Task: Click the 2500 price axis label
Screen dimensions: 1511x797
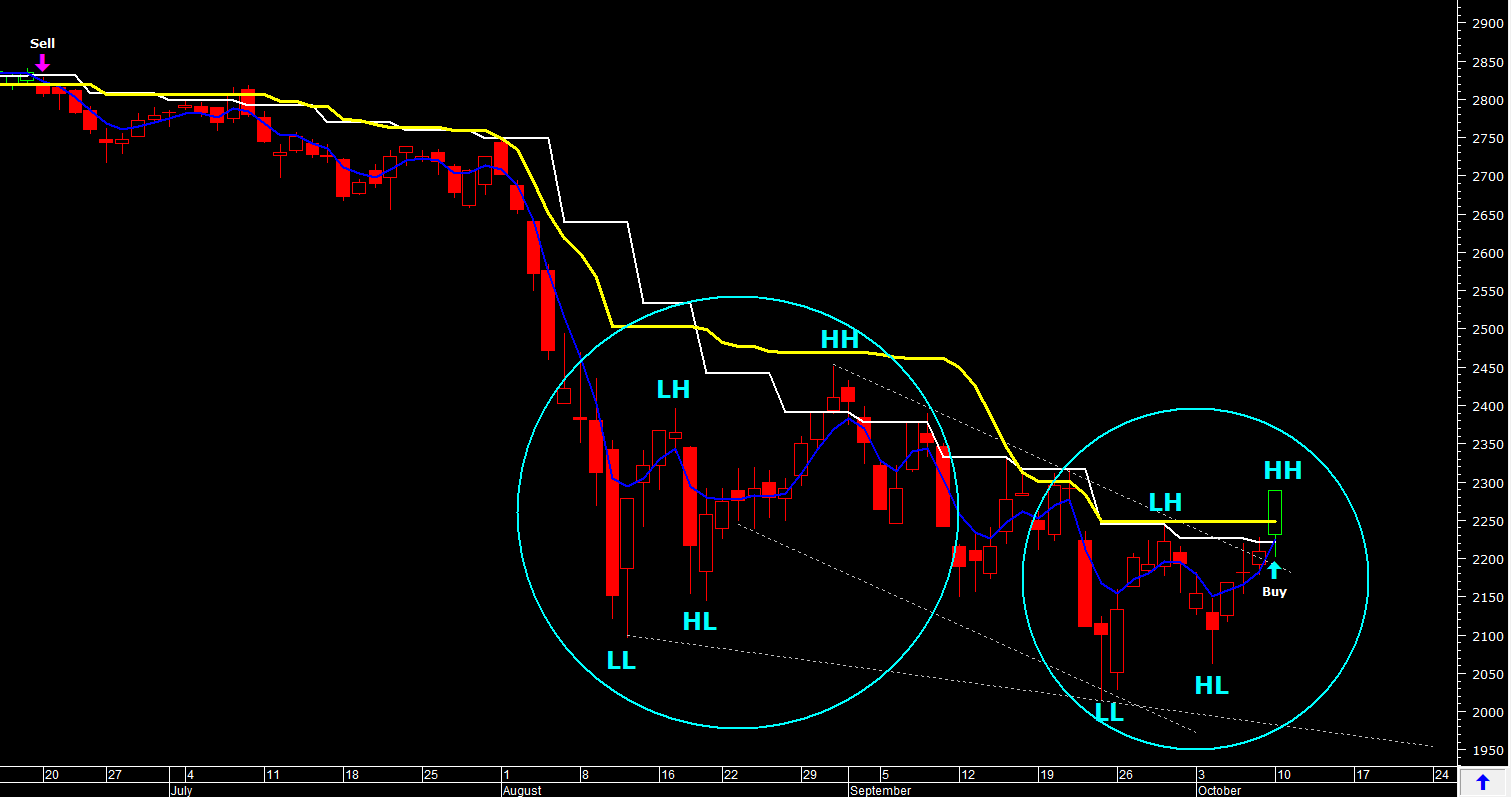Action: tap(1487, 329)
